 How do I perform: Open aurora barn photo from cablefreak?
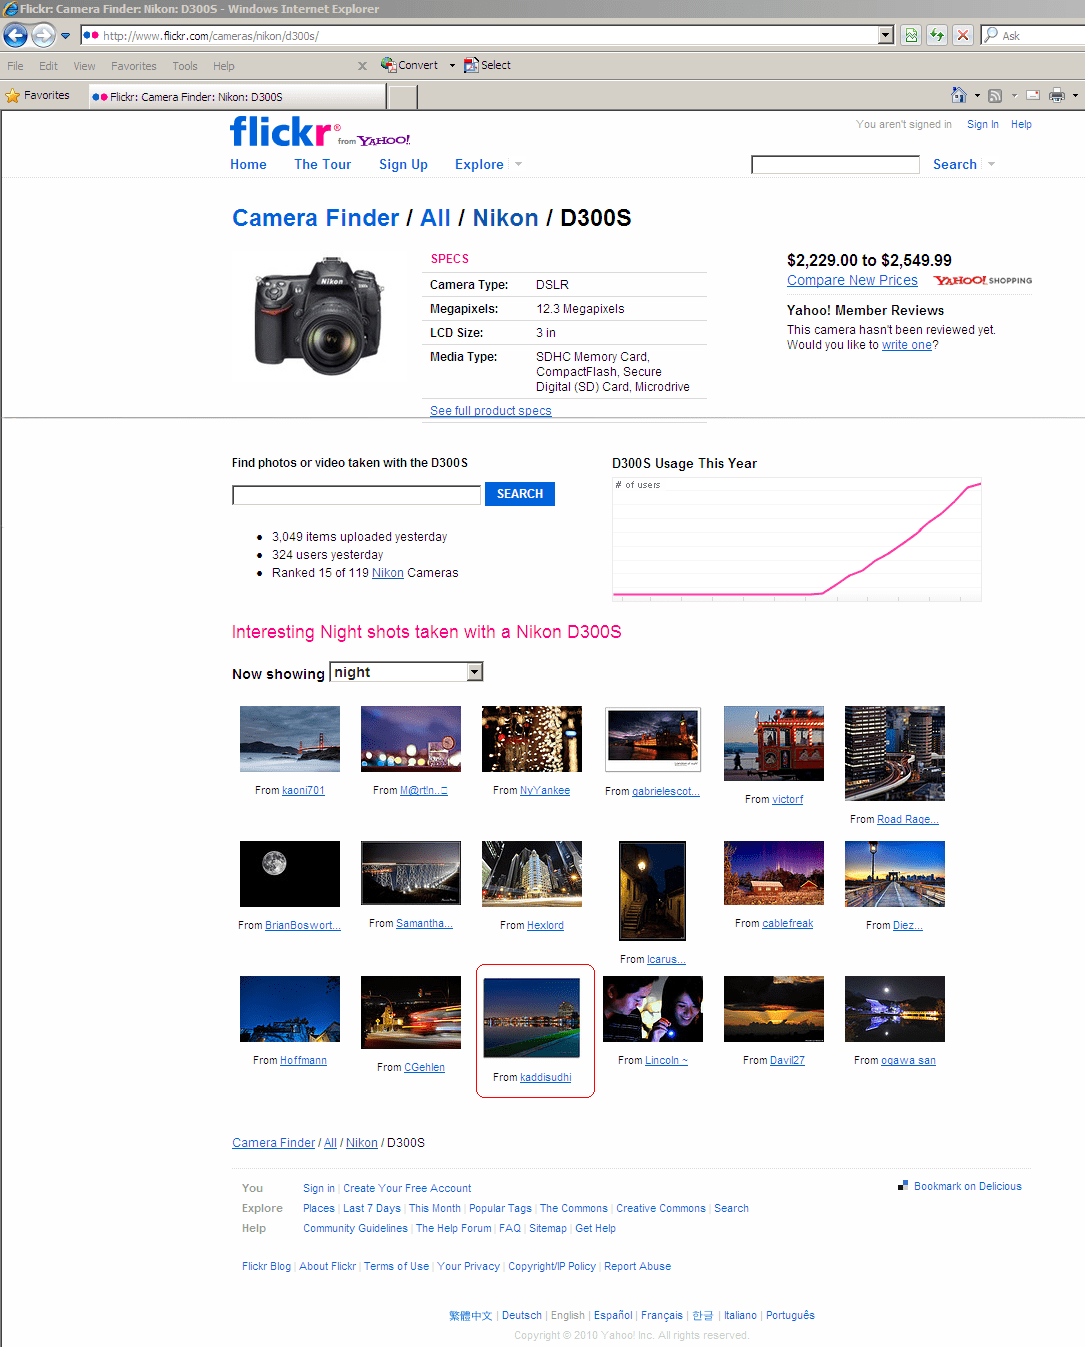pos(774,873)
